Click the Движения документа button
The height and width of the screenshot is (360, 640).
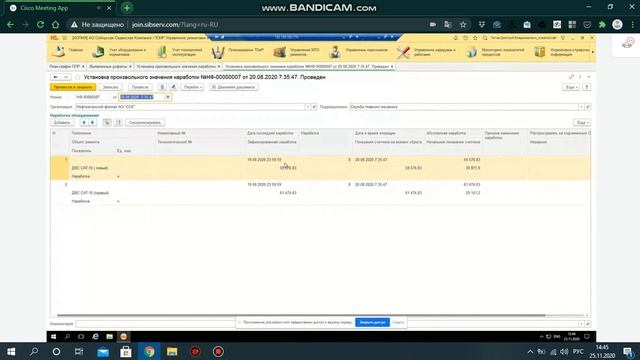coord(233,87)
